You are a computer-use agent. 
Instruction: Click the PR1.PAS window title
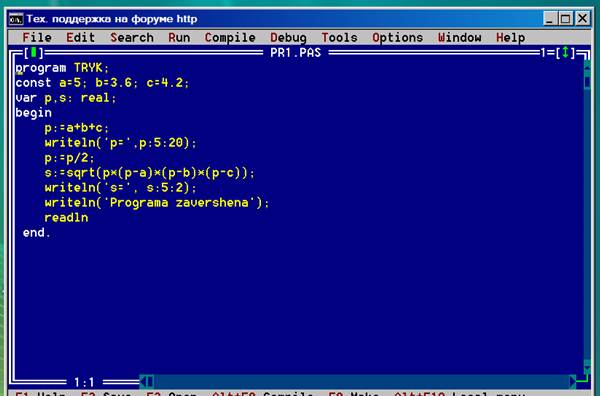295,52
